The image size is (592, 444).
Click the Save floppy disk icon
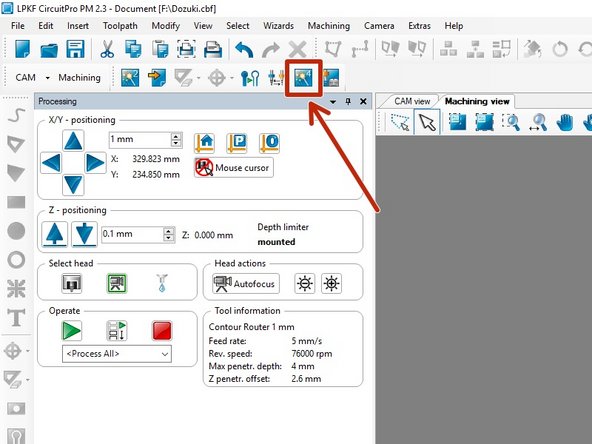point(76,49)
